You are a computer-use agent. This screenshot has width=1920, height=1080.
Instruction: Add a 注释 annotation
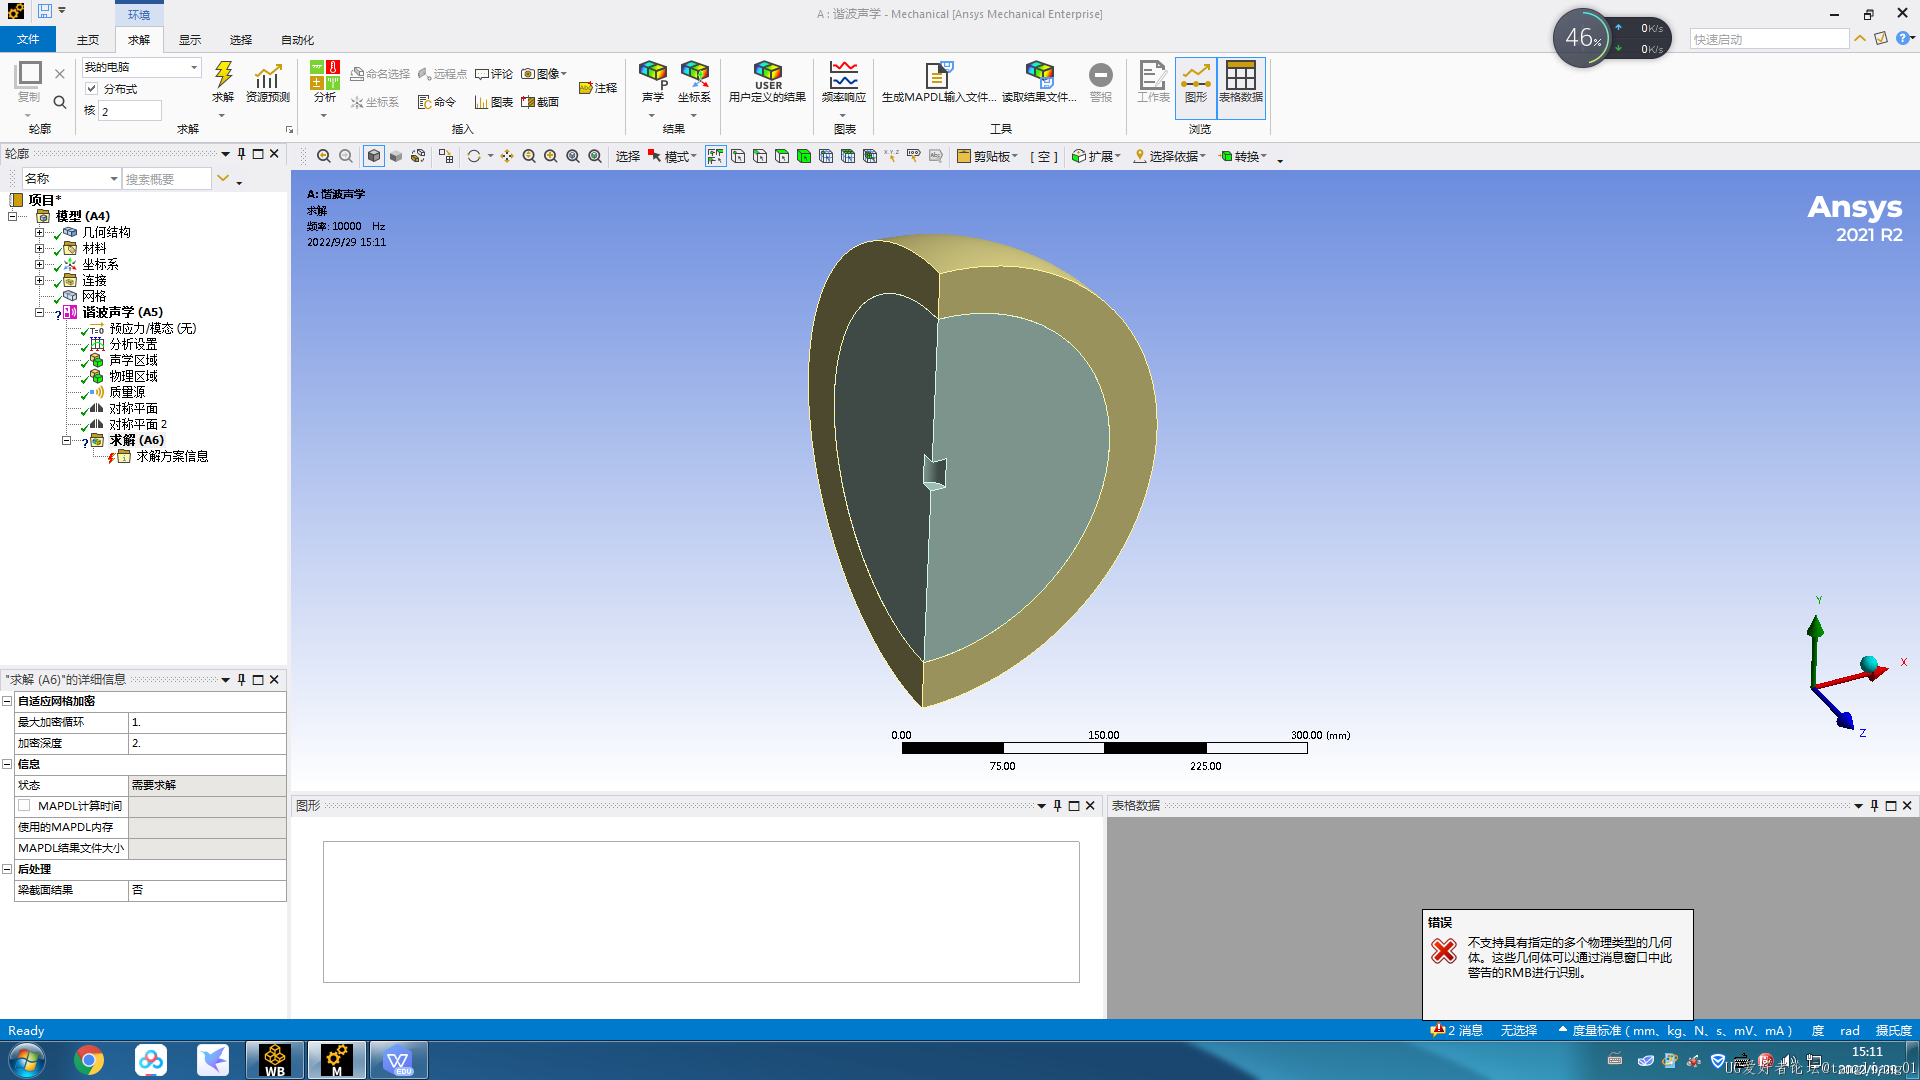pos(598,88)
